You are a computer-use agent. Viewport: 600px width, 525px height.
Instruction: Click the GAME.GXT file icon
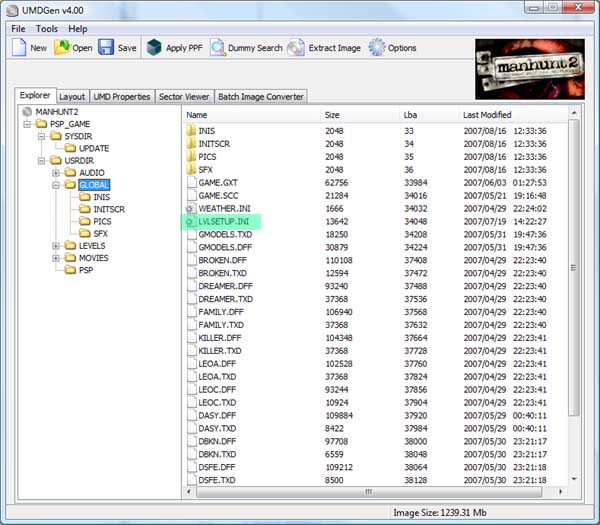[191, 183]
